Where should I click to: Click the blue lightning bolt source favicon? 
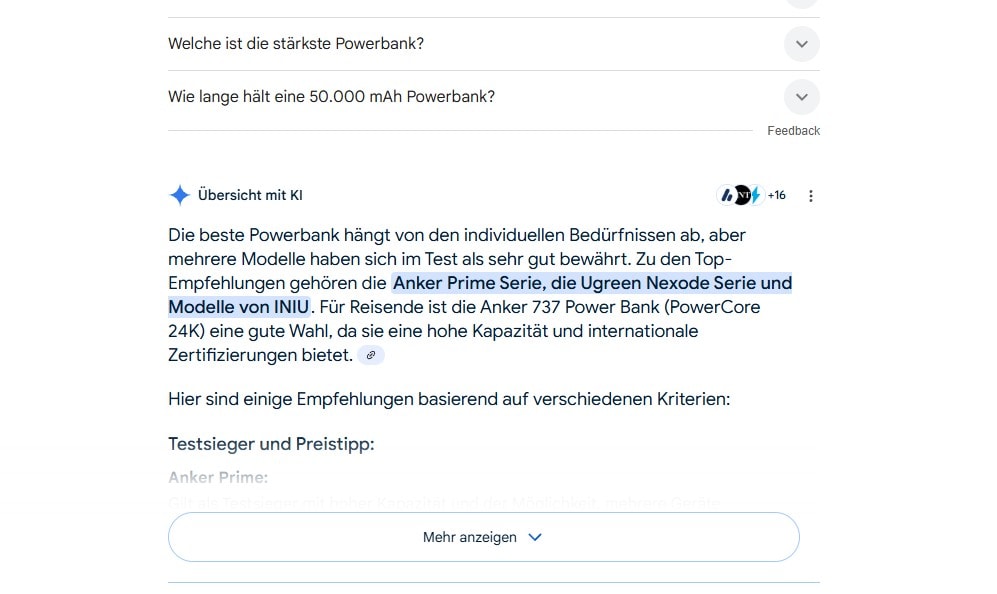coord(756,194)
